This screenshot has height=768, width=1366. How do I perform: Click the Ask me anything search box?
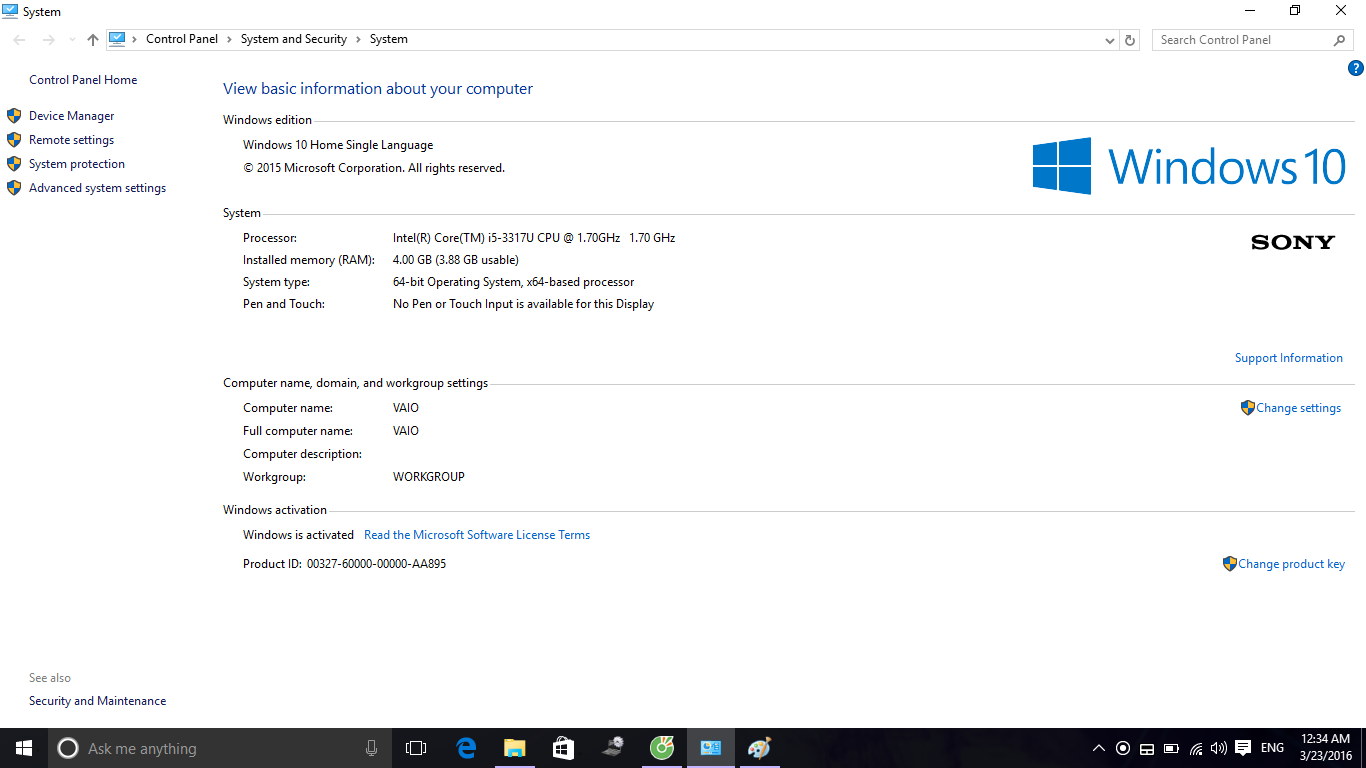220,748
